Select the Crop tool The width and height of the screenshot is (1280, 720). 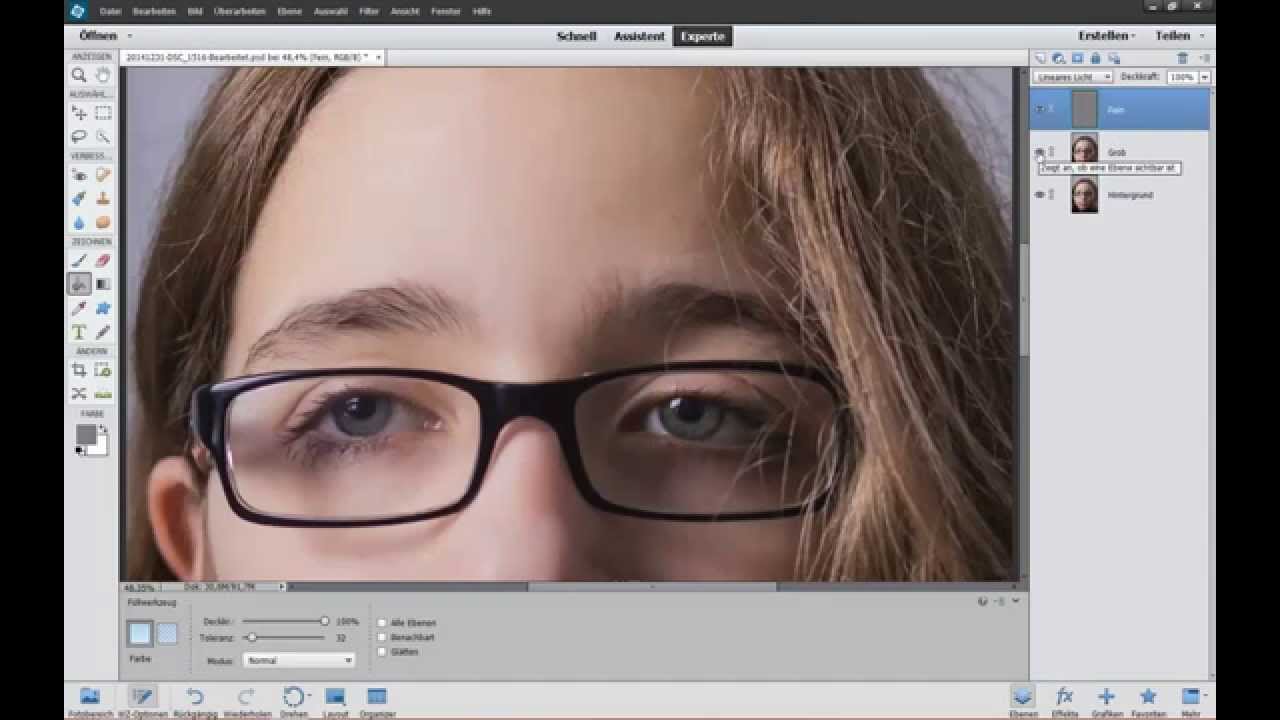click(x=78, y=370)
